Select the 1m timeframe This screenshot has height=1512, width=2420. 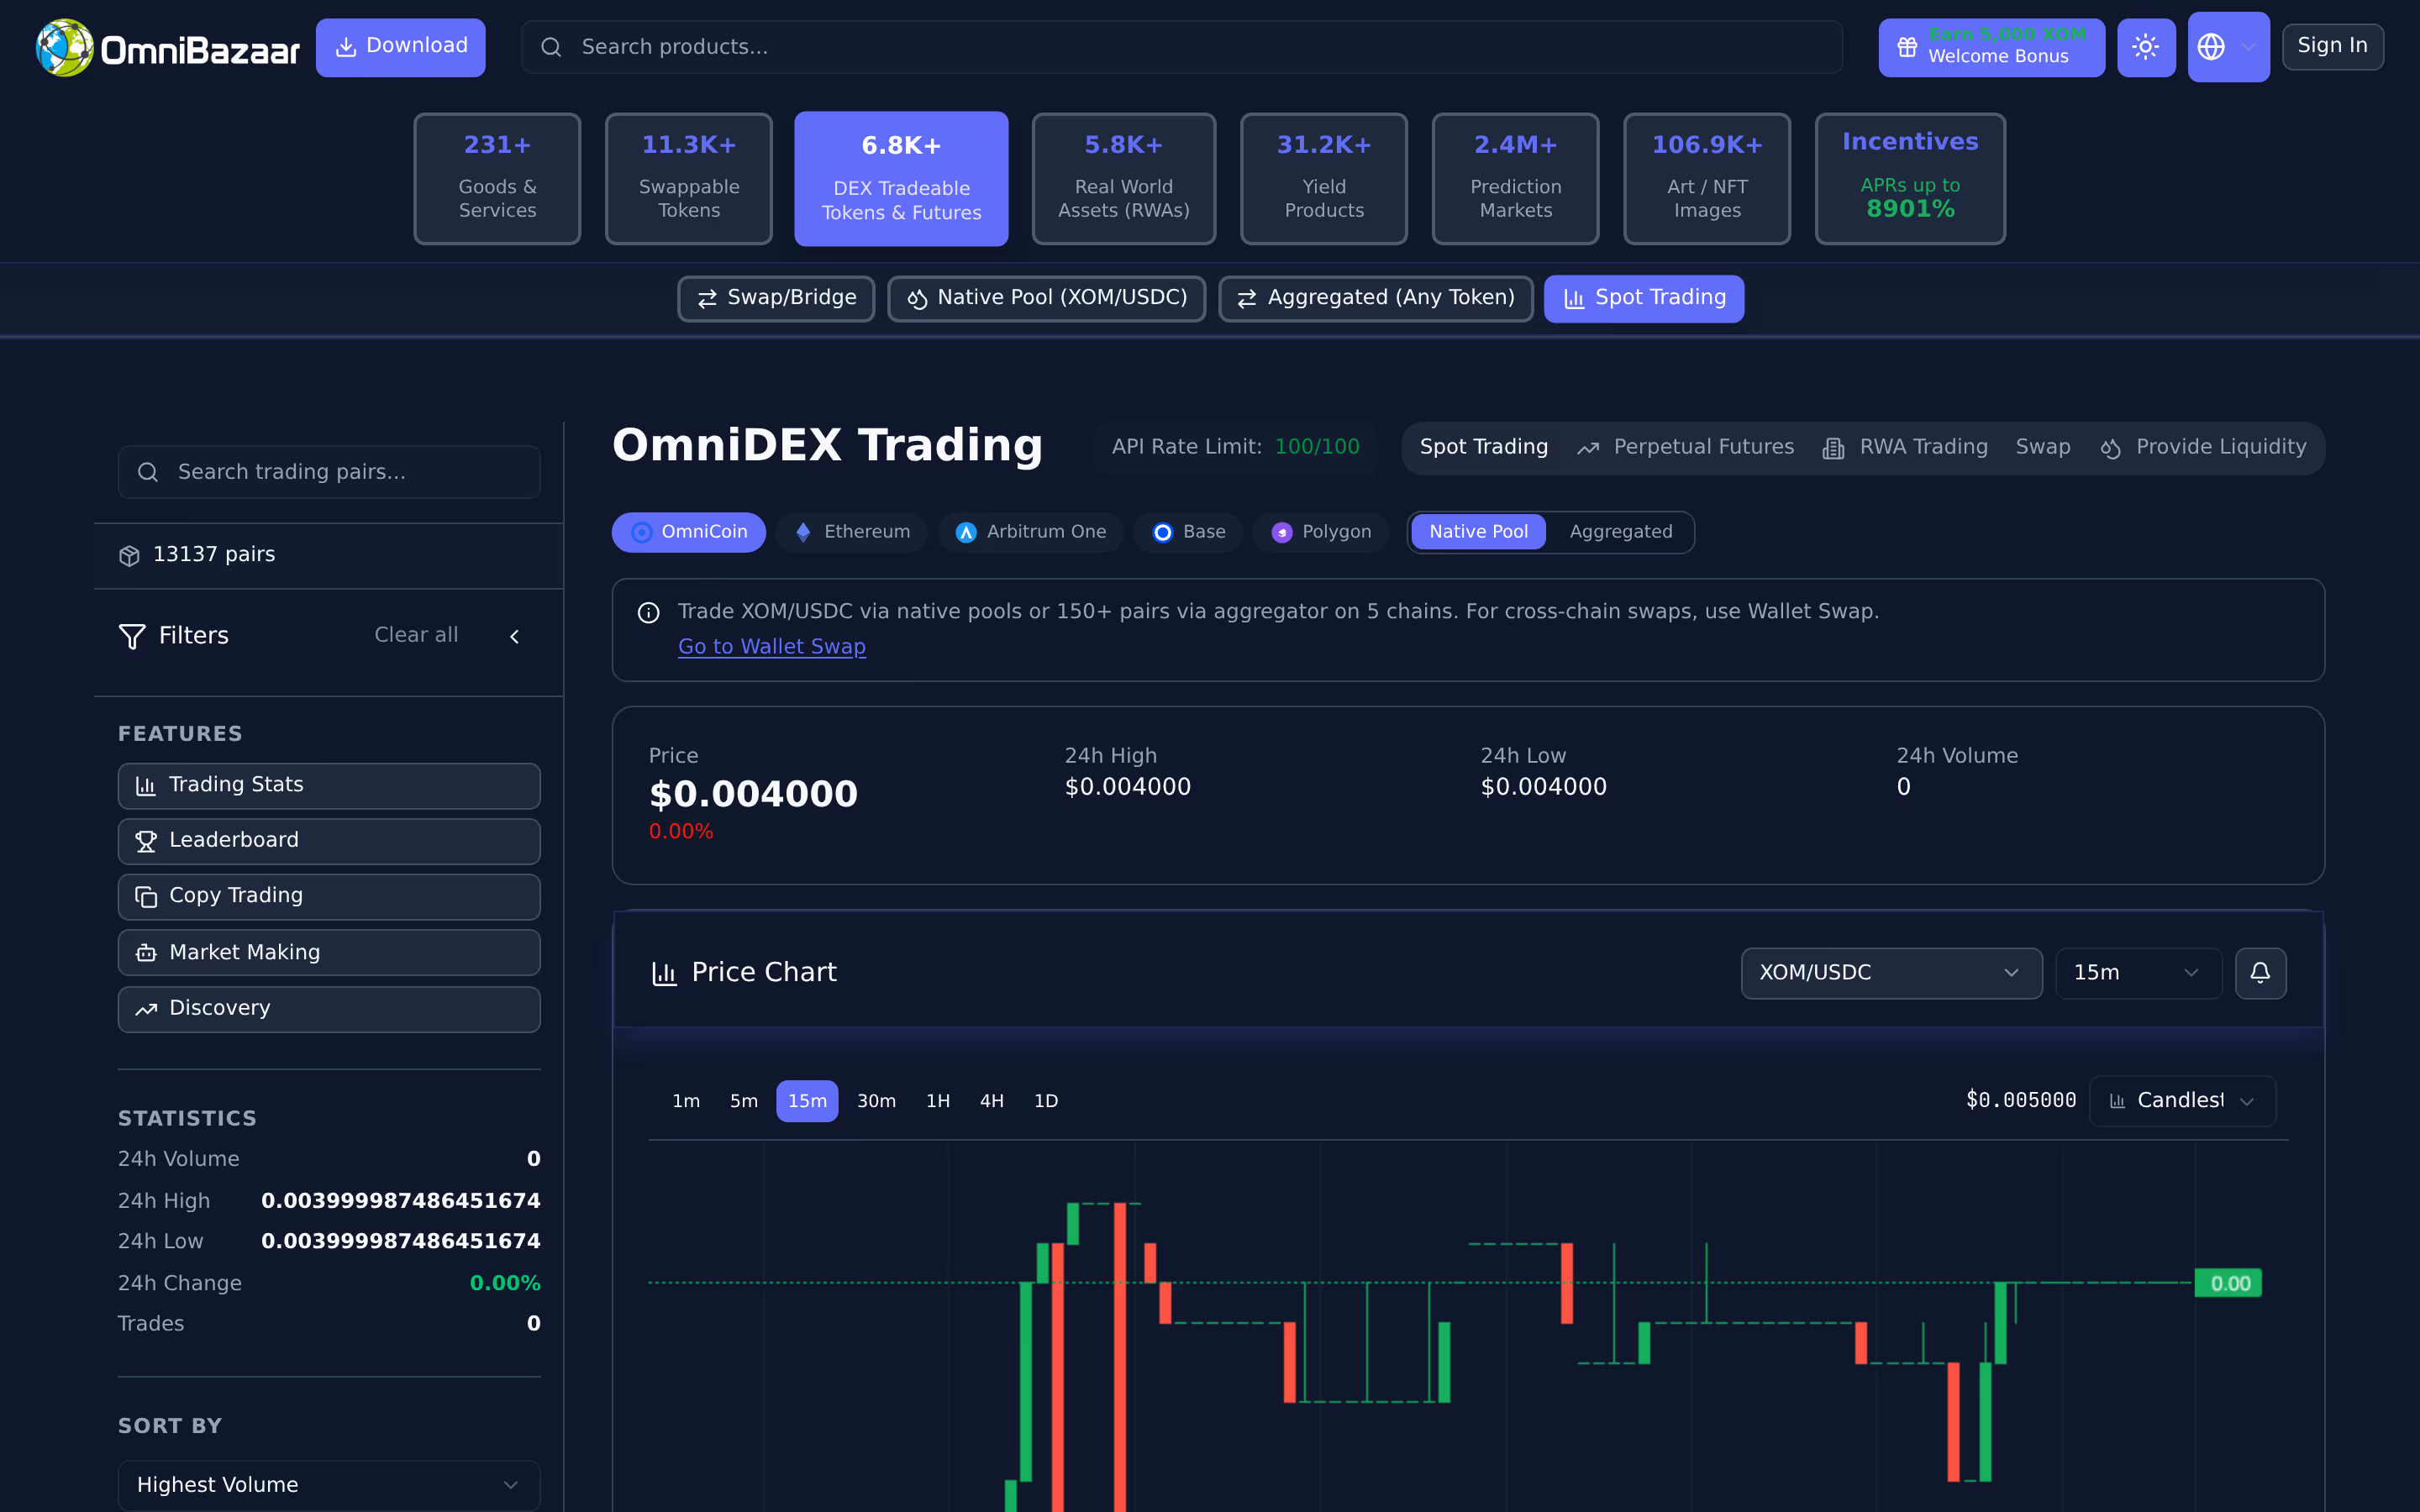(x=686, y=1101)
